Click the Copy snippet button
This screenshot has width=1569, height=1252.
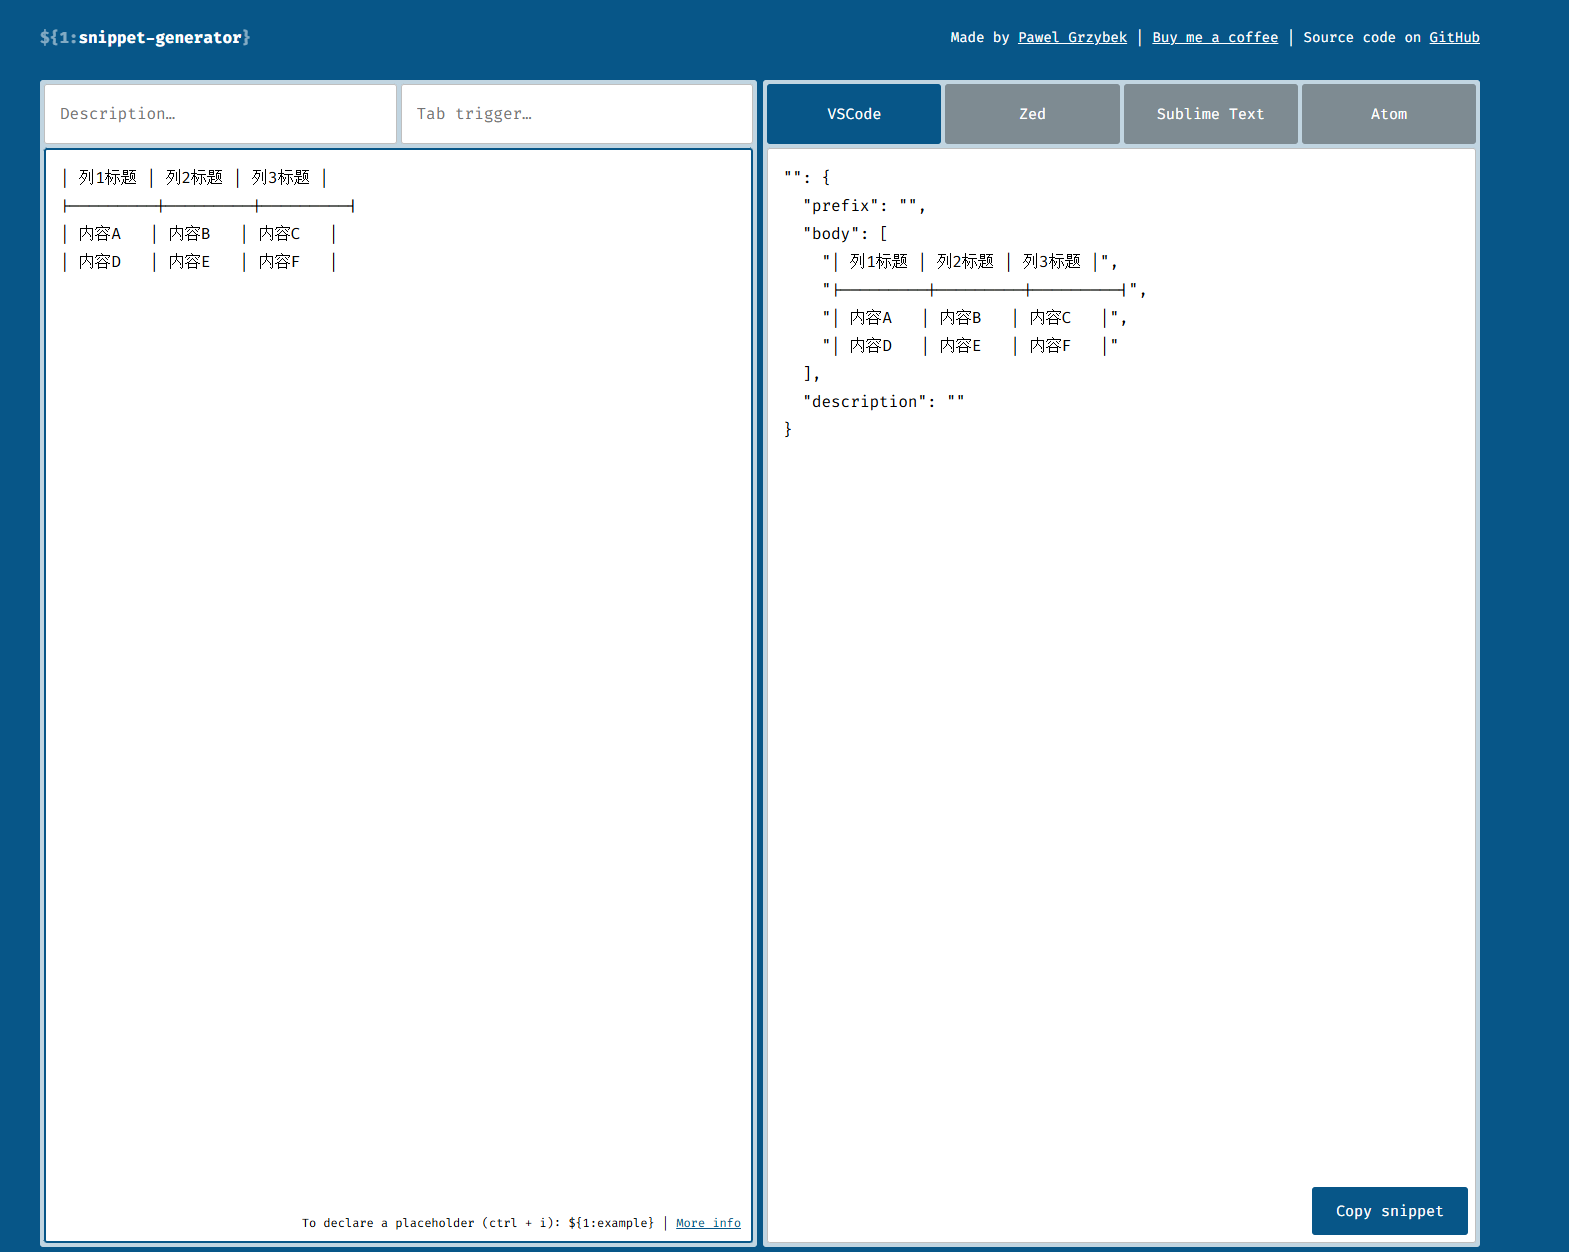tap(1390, 1211)
